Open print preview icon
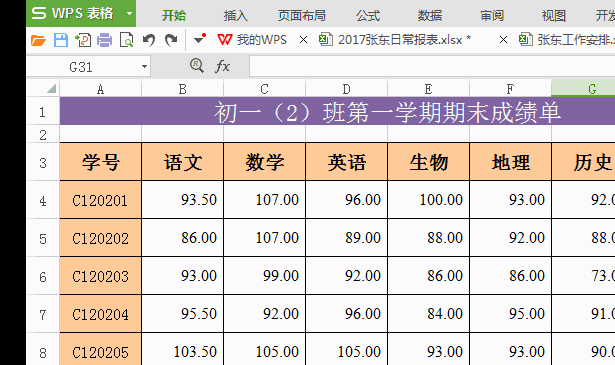 (x=126, y=40)
